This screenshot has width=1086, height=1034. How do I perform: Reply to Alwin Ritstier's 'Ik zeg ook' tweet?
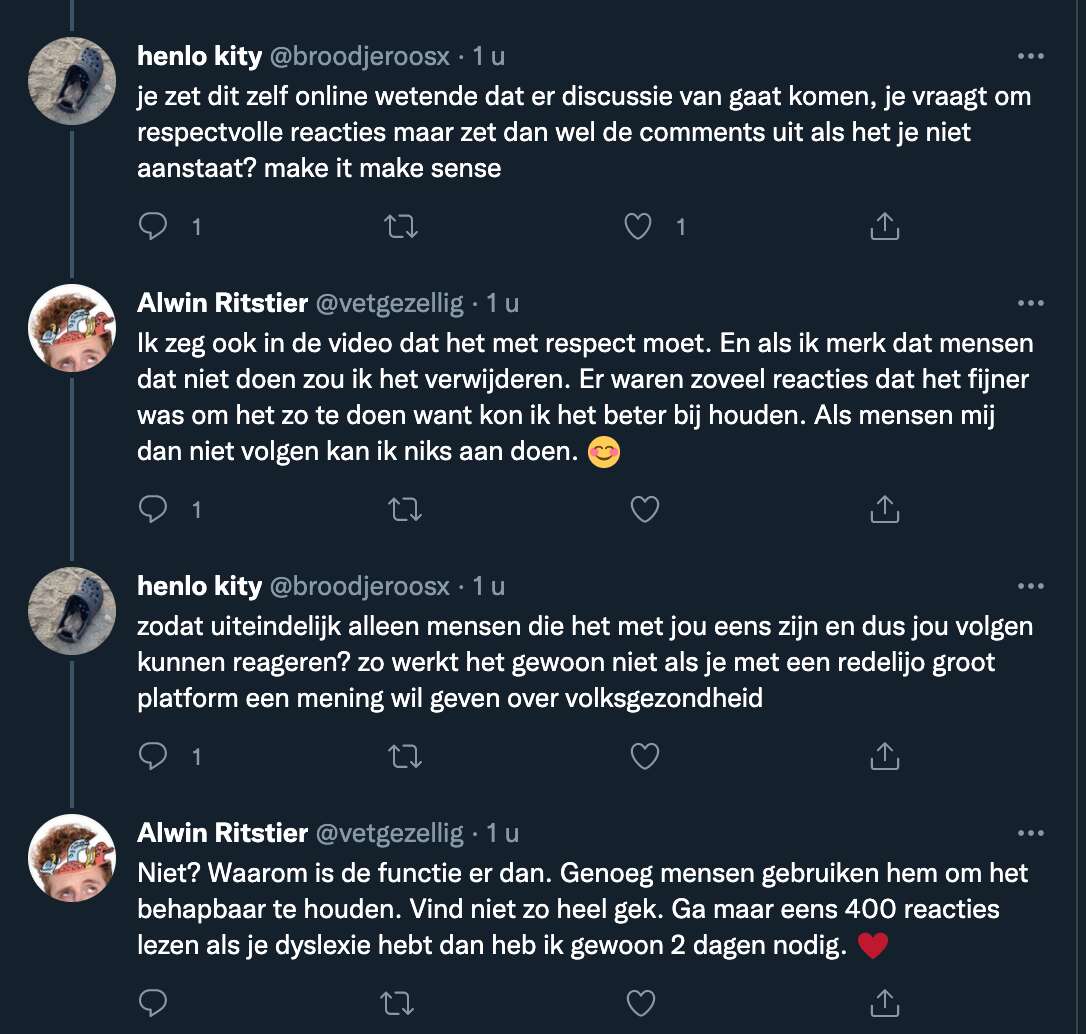153,510
